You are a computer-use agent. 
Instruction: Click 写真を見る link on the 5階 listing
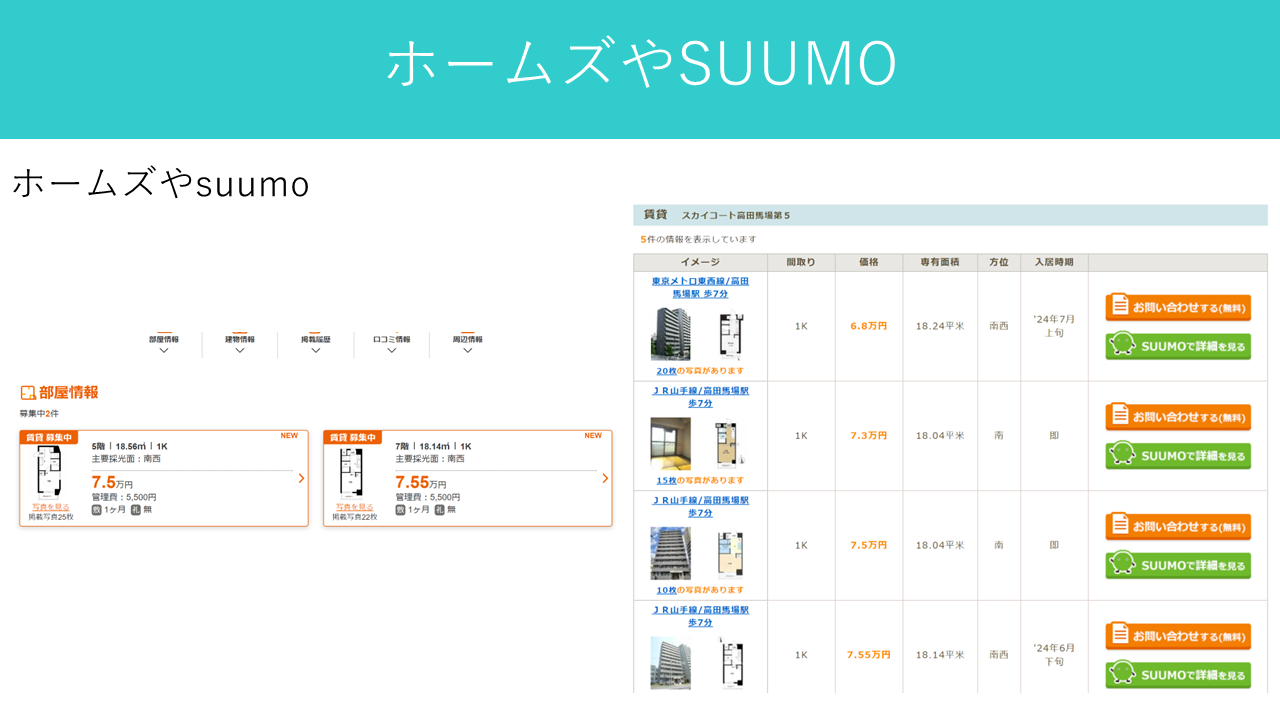point(50,507)
